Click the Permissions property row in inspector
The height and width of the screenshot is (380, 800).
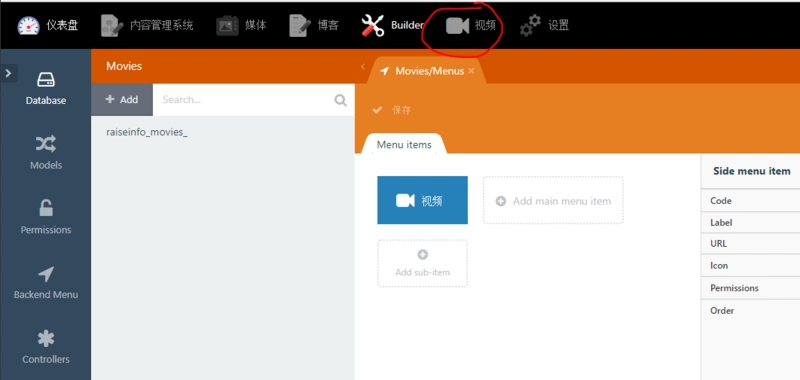coord(751,288)
